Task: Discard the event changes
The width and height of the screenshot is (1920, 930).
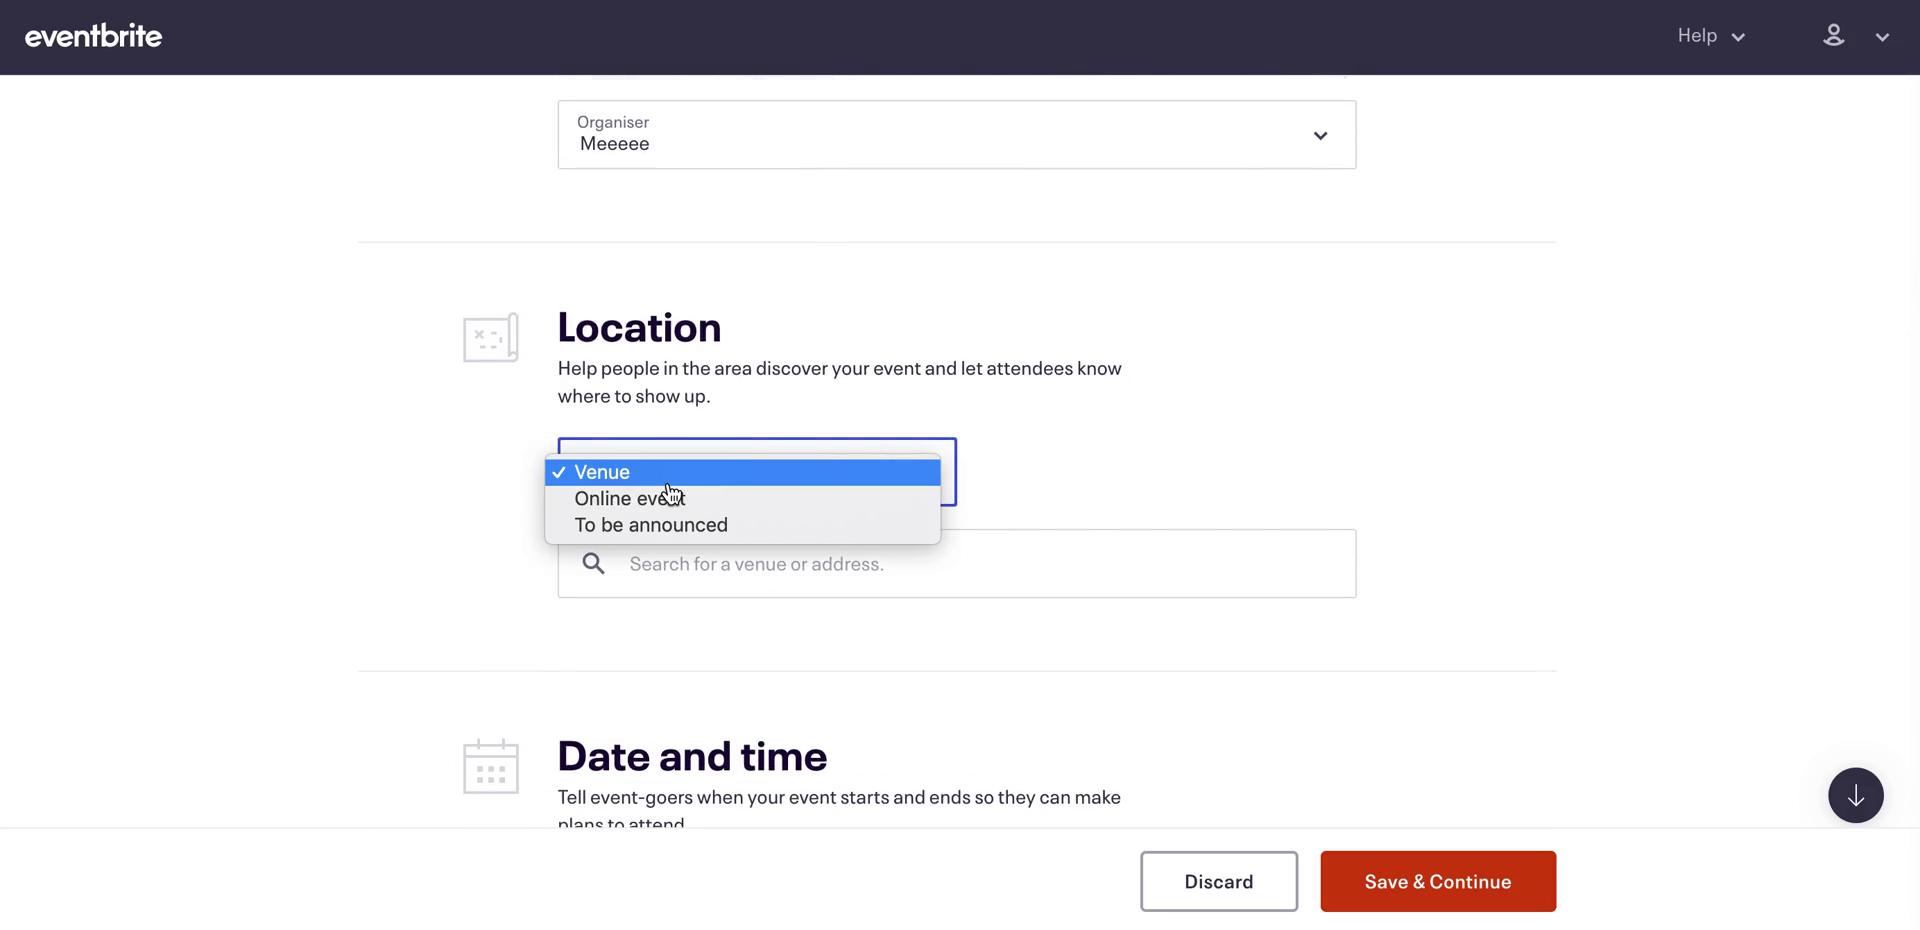Action: pyautogui.click(x=1219, y=882)
